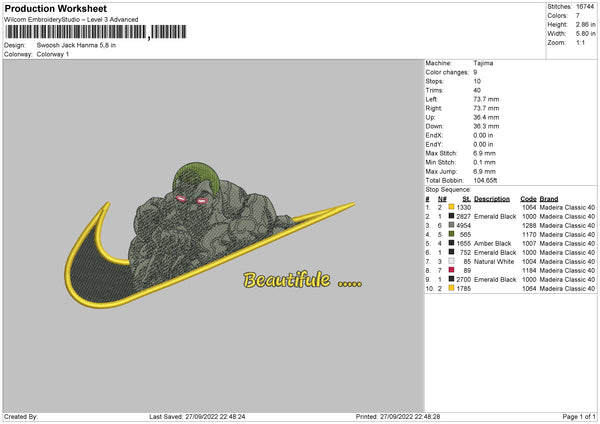Image resolution: width=600 pixels, height=424 pixels.
Task: Click 'Emerald Black' in the 2827 row
Action: [x=495, y=217]
